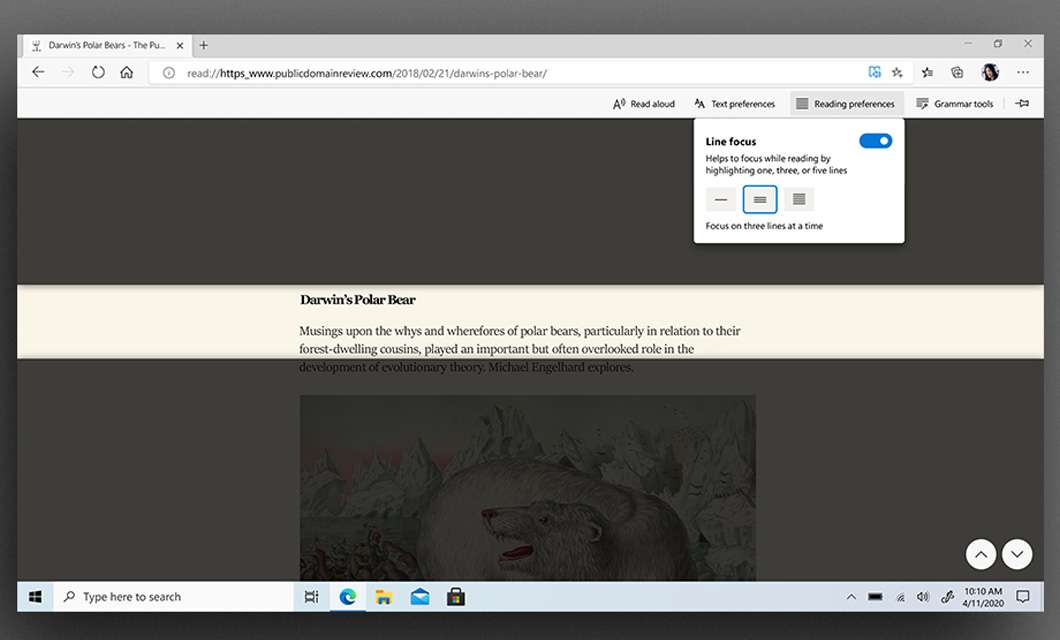Reload the page with refresh icon
The width and height of the screenshot is (1060, 640).
(x=98, y=72)
